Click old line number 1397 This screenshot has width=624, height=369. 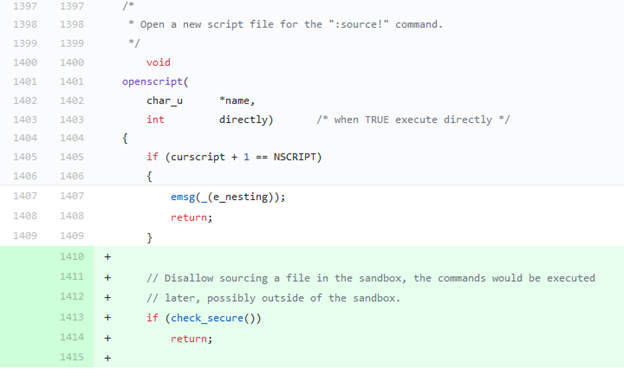pos(25,6)
